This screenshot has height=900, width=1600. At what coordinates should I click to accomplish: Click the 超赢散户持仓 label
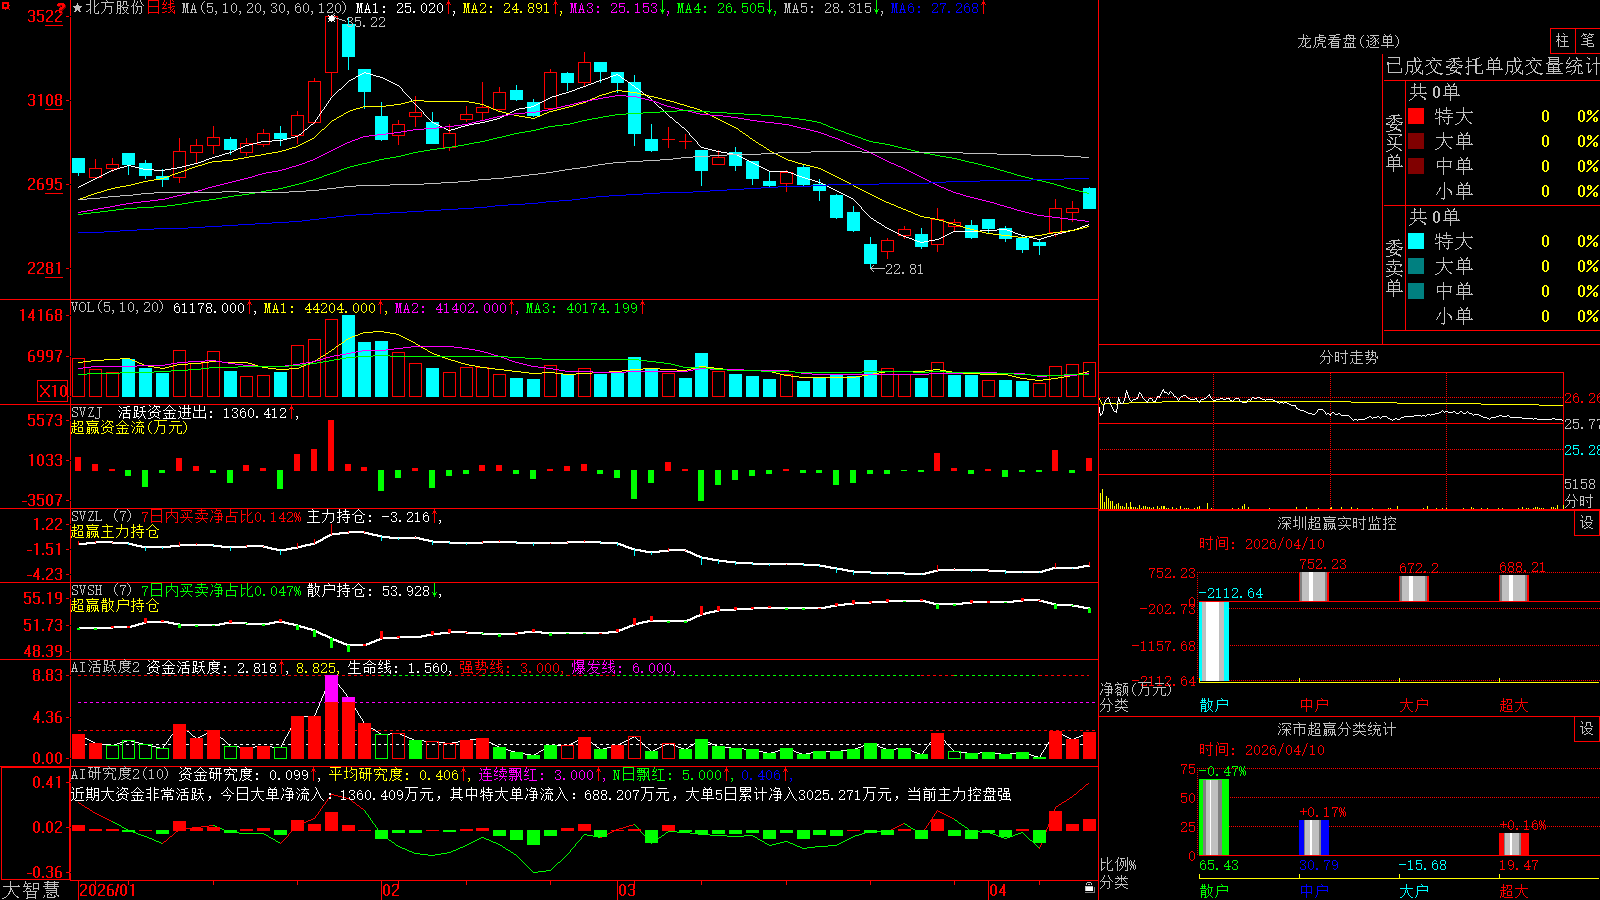pos(115,605)
